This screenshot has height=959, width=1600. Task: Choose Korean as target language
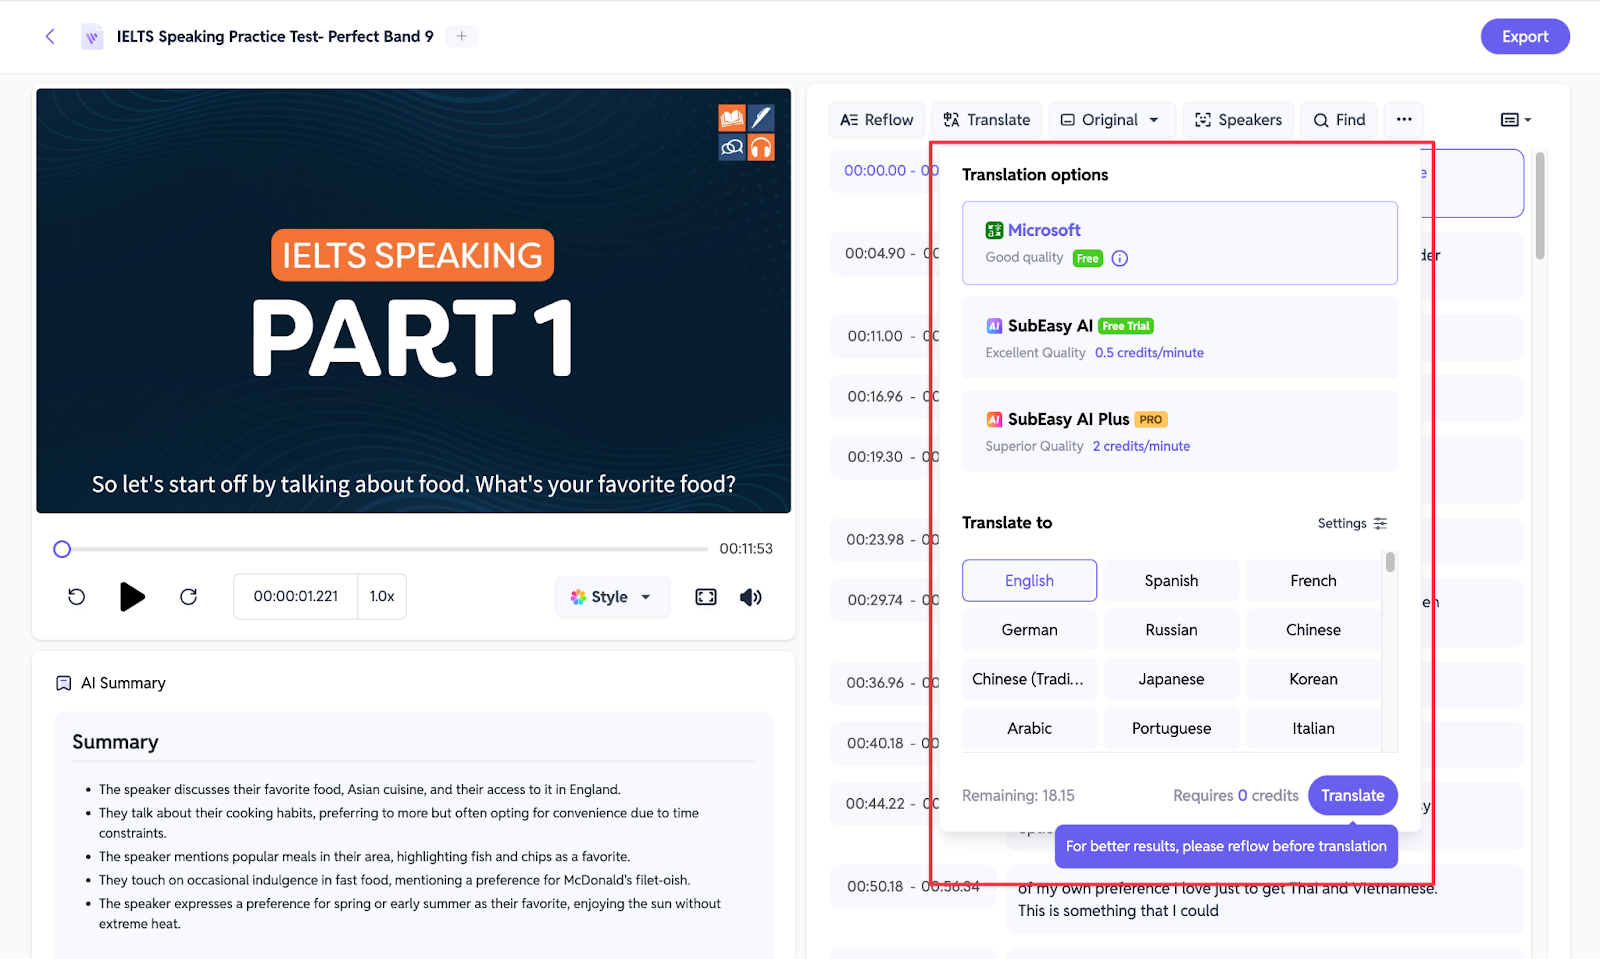(x=1313, y=679)
